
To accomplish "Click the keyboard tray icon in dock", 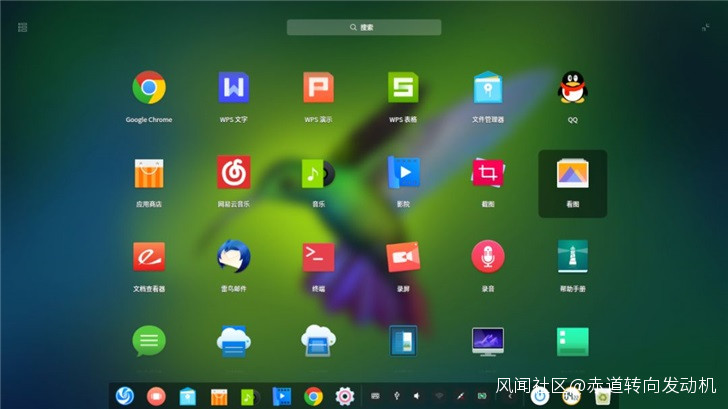I will pyautogui.click(x=375, y=396).
